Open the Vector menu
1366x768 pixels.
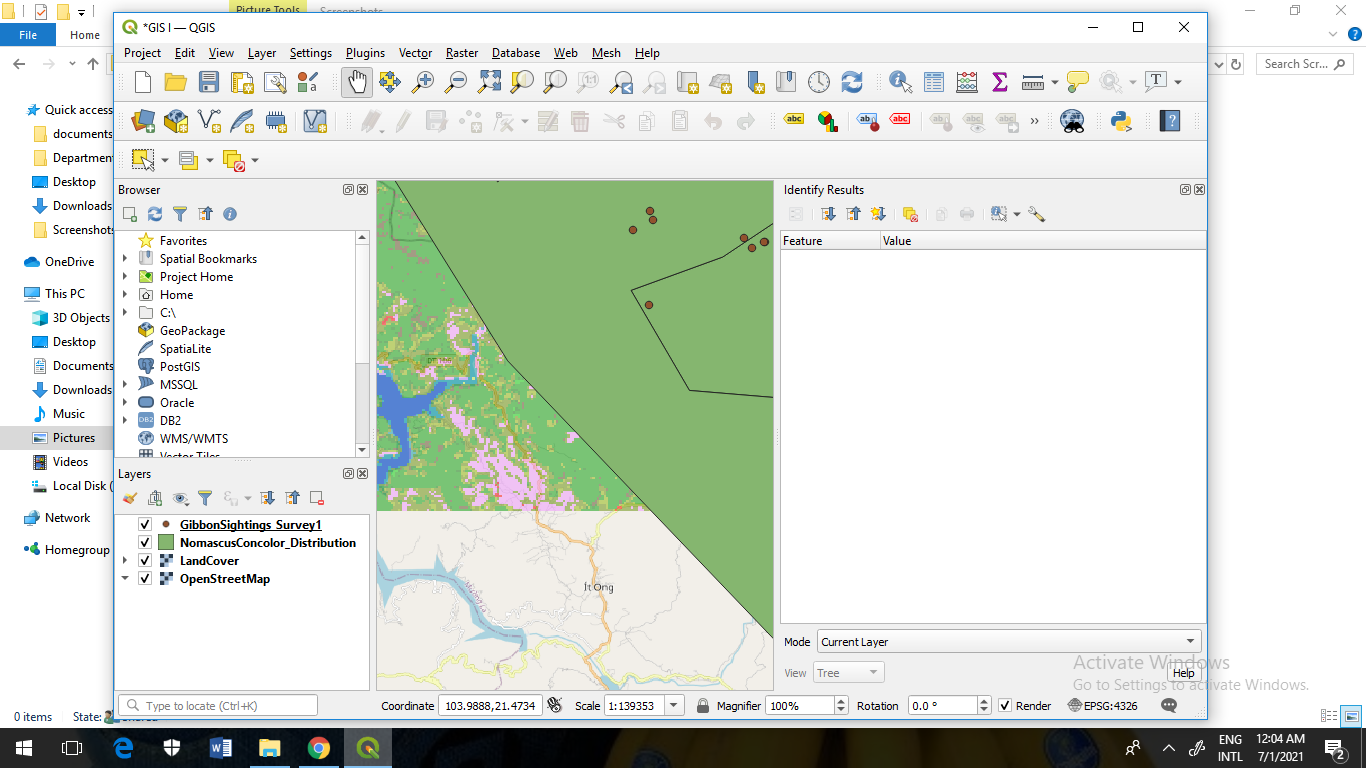415,53
